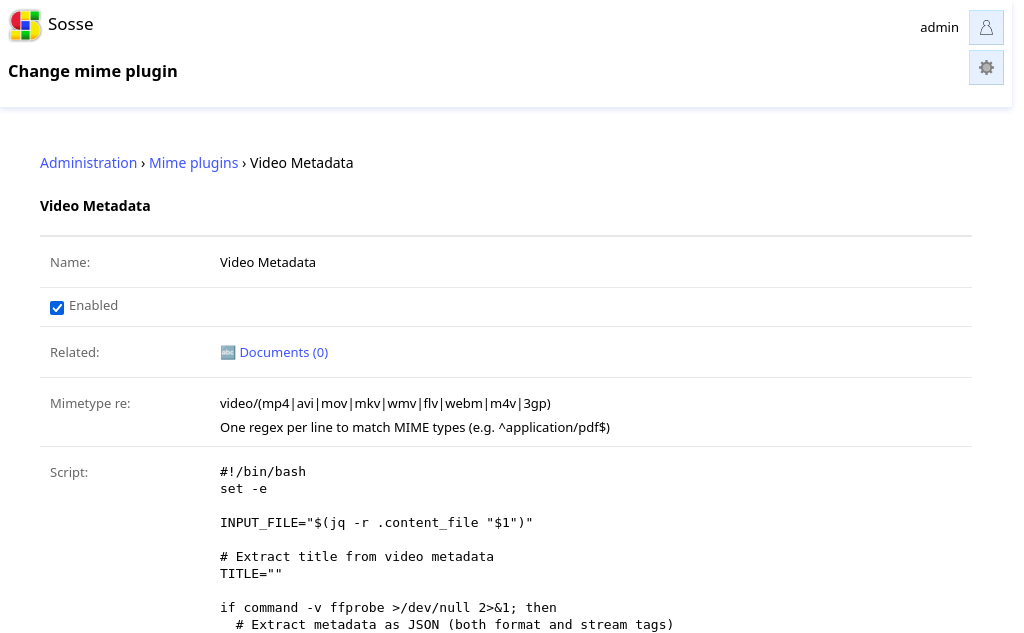Open the Documents (0) related link

pyautogui.click(x=283, y=353)
